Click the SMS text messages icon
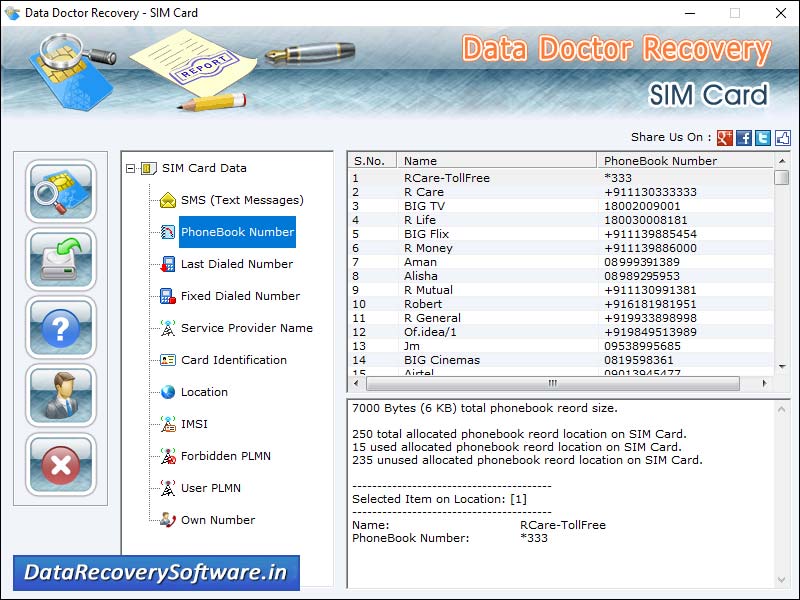800x600 pixels. pyautogui.click(x=167, y=200)
